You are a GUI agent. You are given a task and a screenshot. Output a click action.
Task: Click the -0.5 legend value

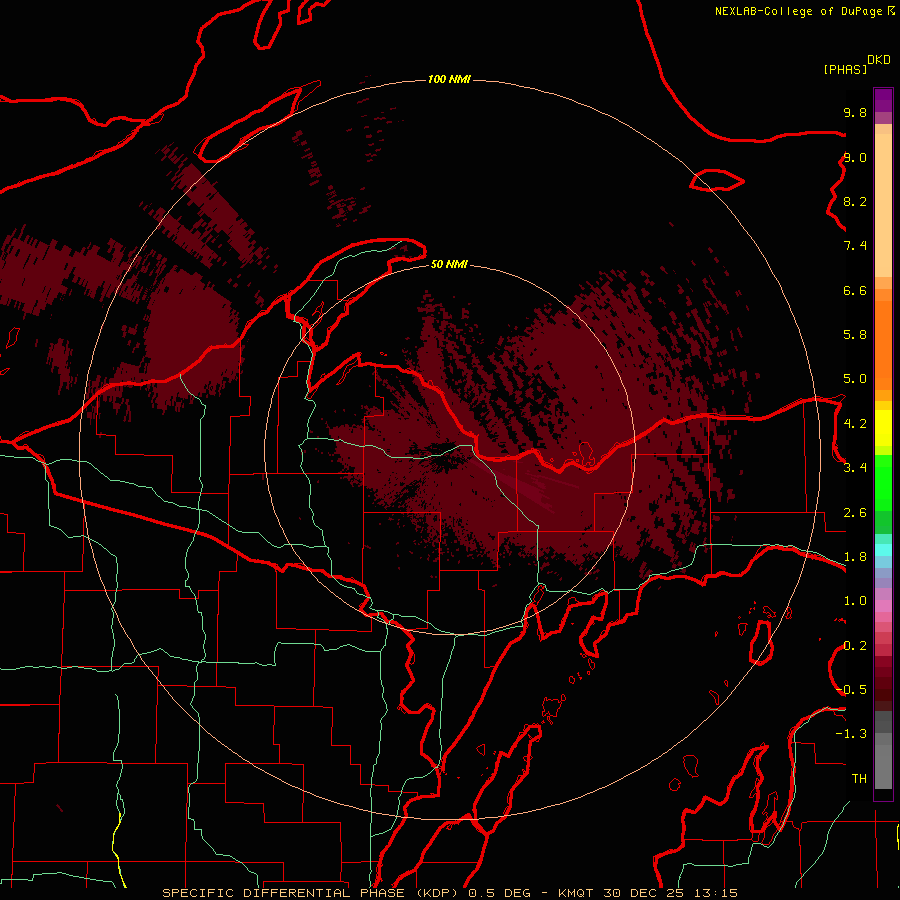[851, 690]
